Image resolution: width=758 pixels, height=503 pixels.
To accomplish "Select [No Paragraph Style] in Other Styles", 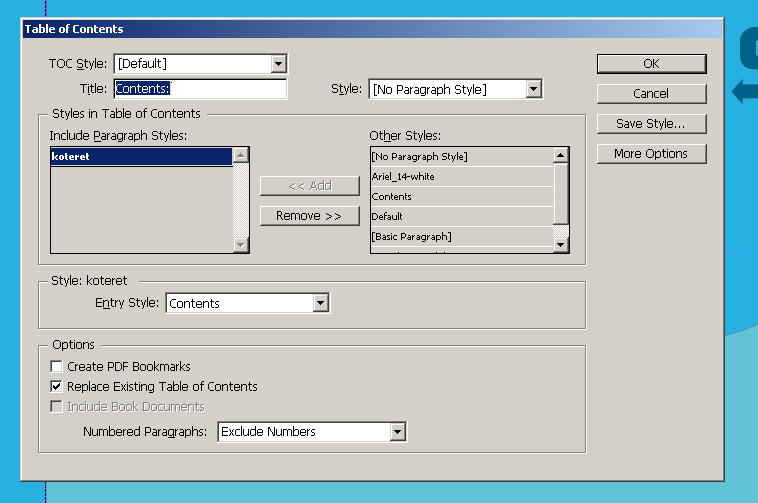I will click(462, 157).
